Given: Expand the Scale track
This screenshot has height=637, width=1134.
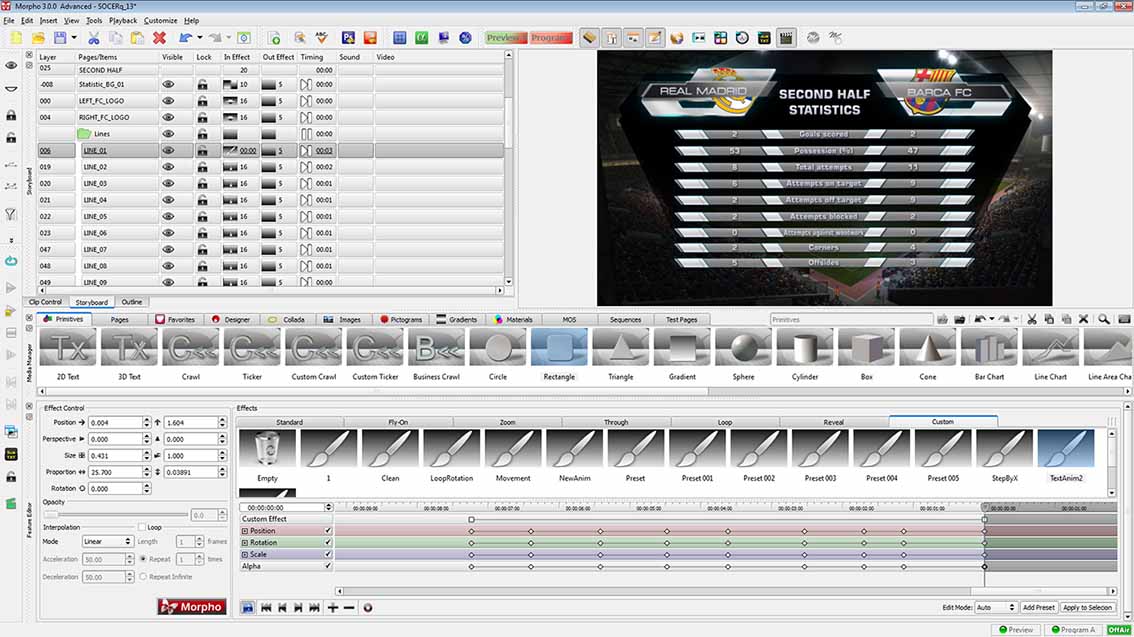Looking at the screenshot, I should [x=244, y=555].
